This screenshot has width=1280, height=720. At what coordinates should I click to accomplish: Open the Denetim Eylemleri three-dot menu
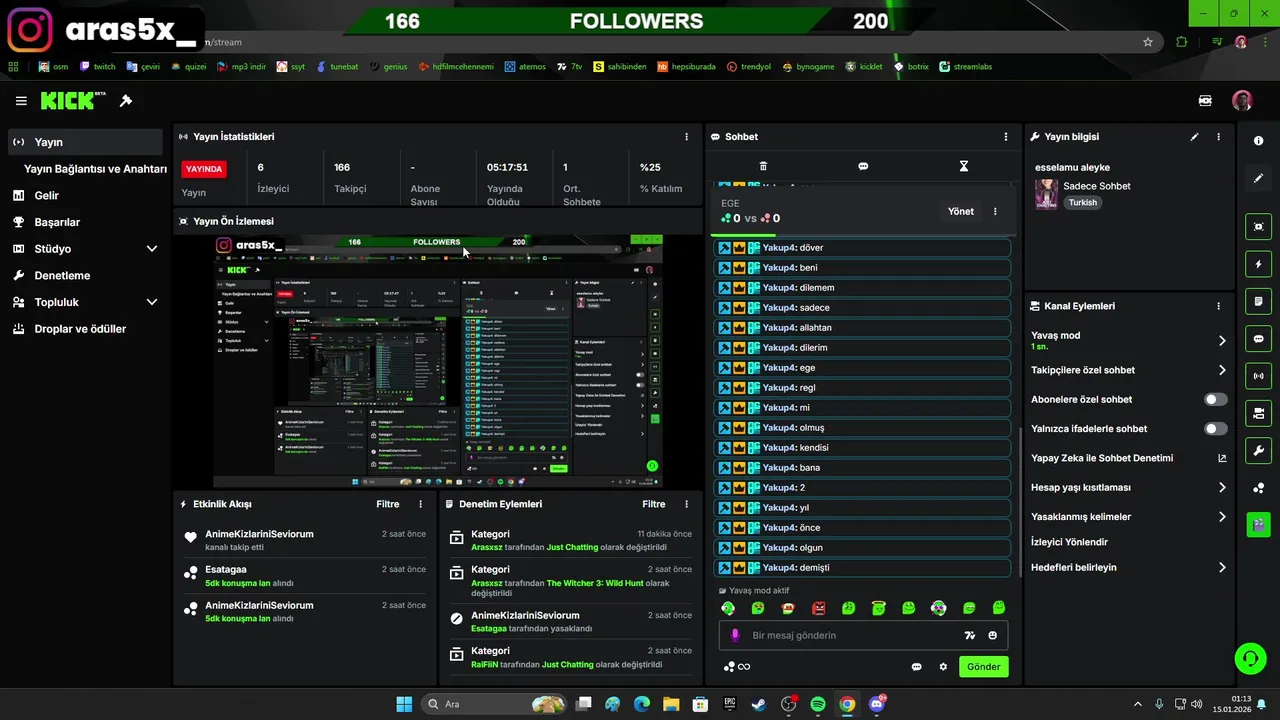pyautogui.click(x=686, y=505)
